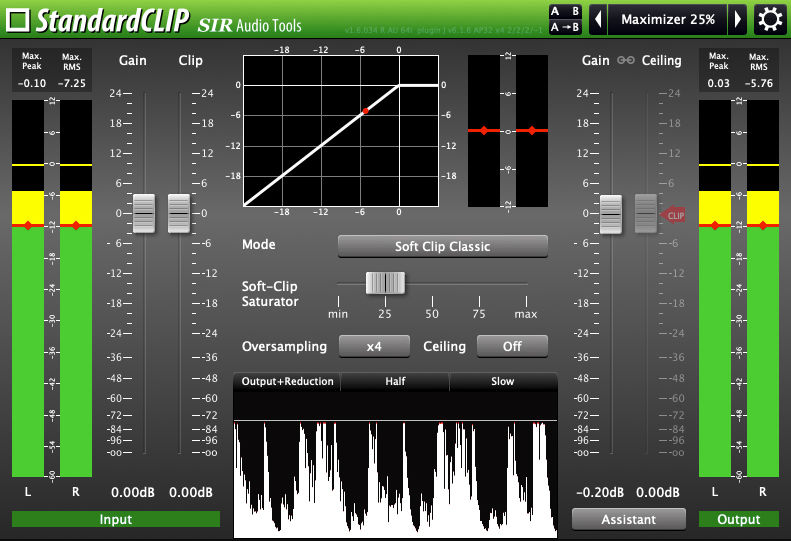791x541 pixels.
Task: Go to the next preset arrow
Action: pyautogui.click(x=738, y=20)
